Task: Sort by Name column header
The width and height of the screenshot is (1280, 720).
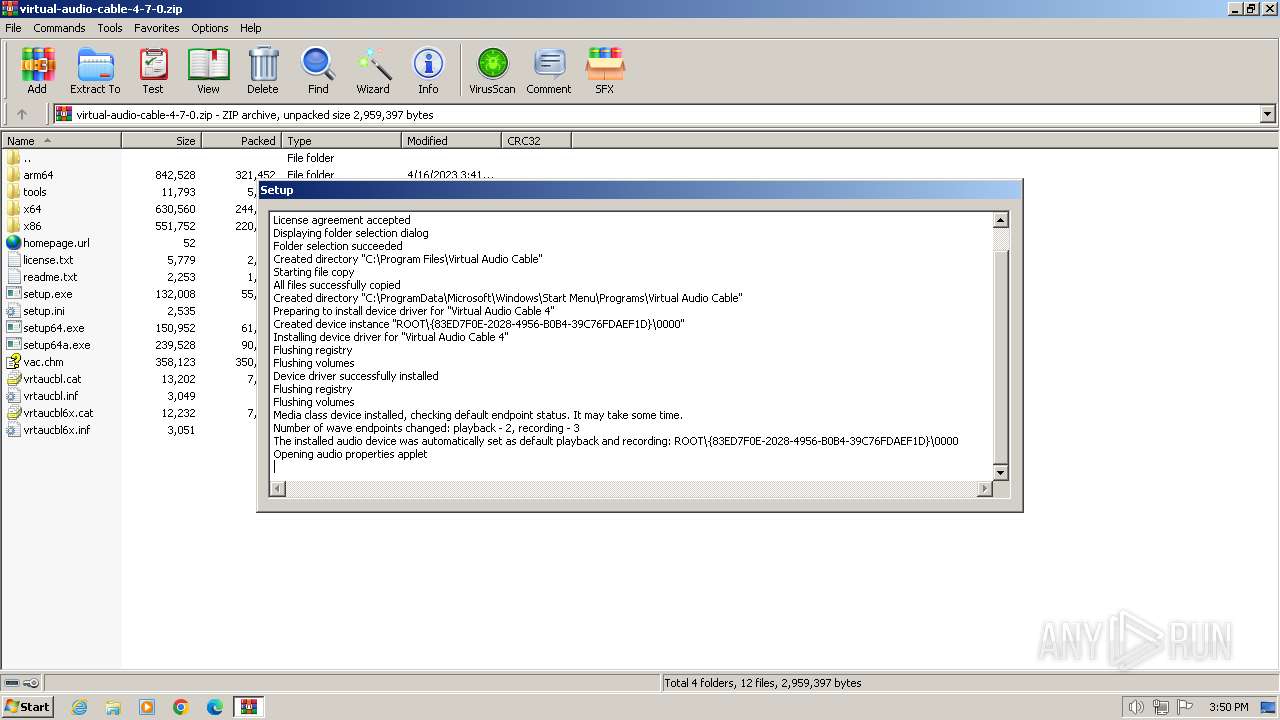Action: [x=61, y=141]
